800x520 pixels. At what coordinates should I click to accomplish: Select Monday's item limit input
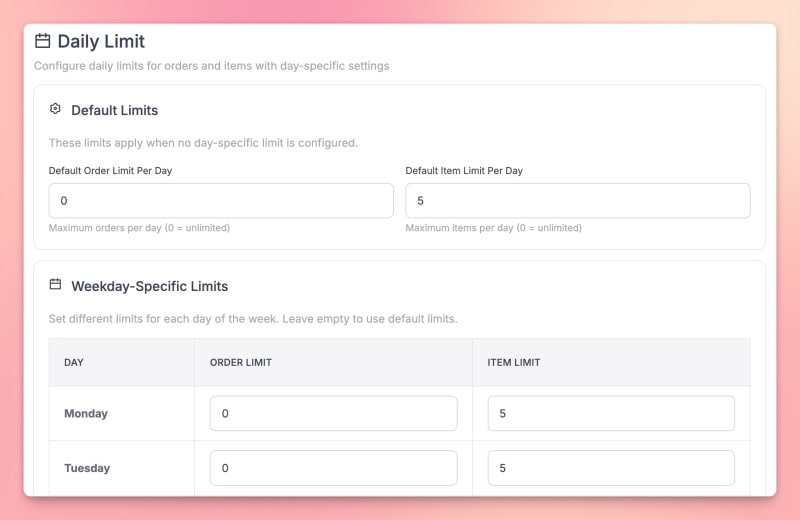pyautogui.click(x=611, y=413)
